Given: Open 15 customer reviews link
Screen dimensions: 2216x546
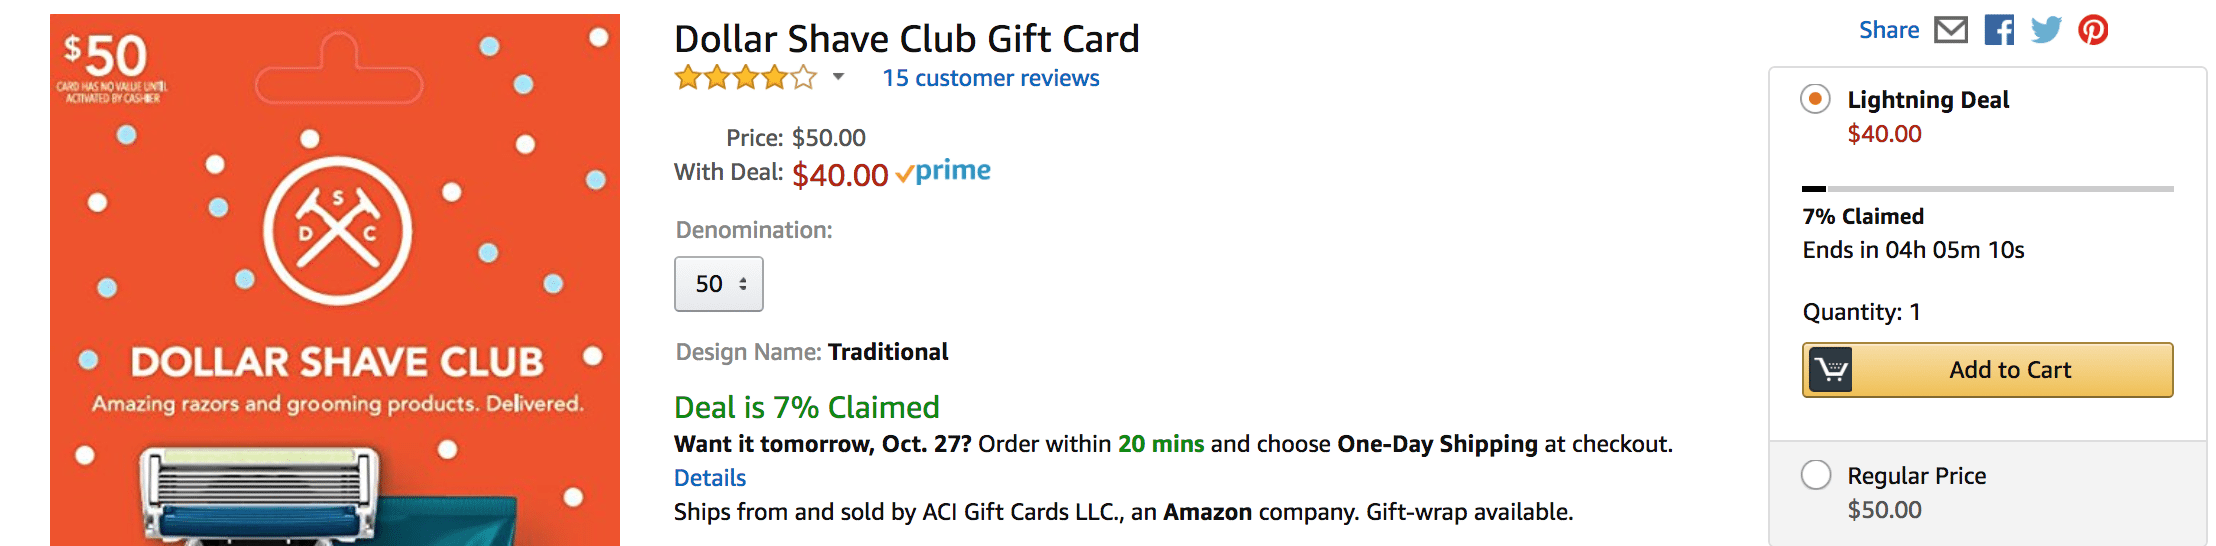Looking at the screenshot, I should click(x=990, y=78).
